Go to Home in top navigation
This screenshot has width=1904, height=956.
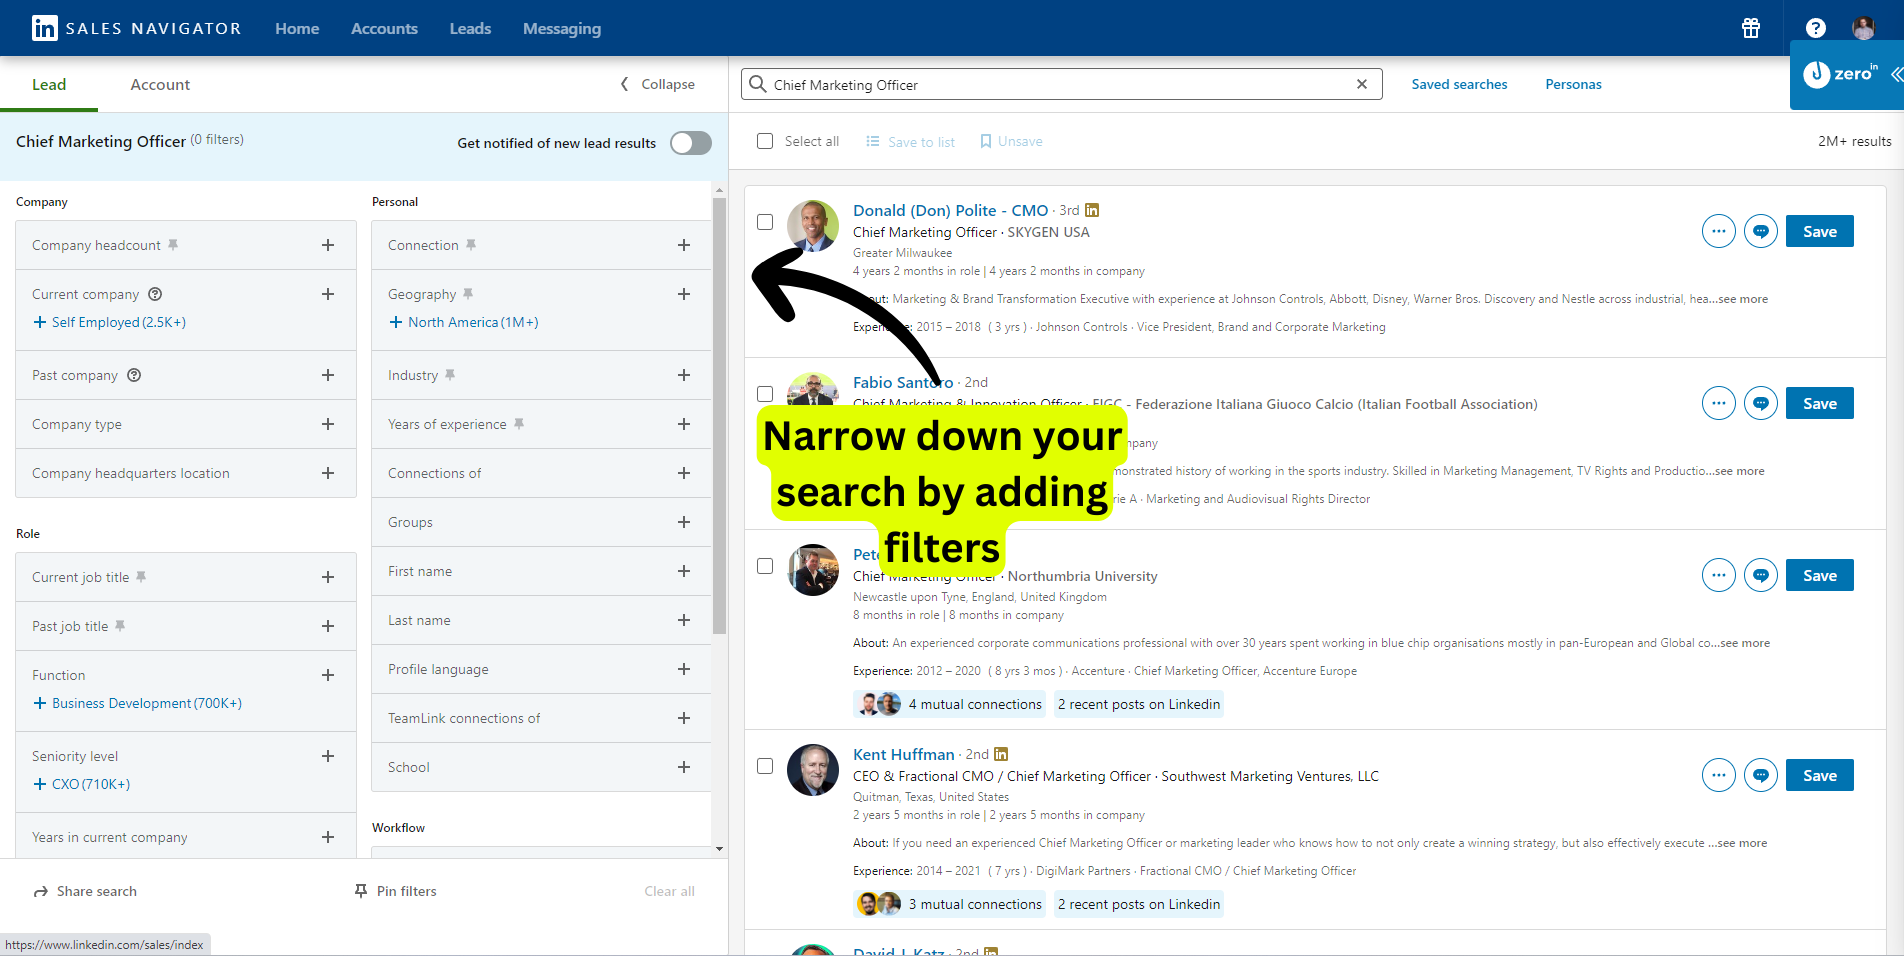coord(297,28)
